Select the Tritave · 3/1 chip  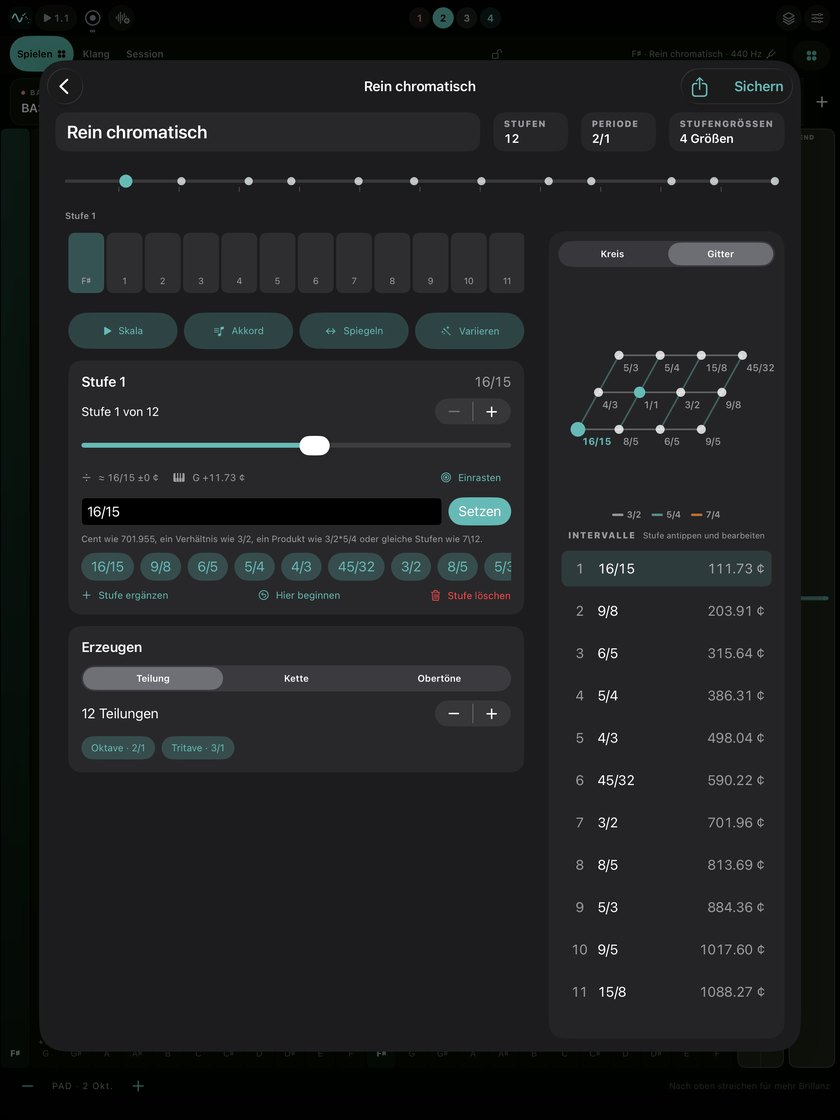click(x=198, y=748)
